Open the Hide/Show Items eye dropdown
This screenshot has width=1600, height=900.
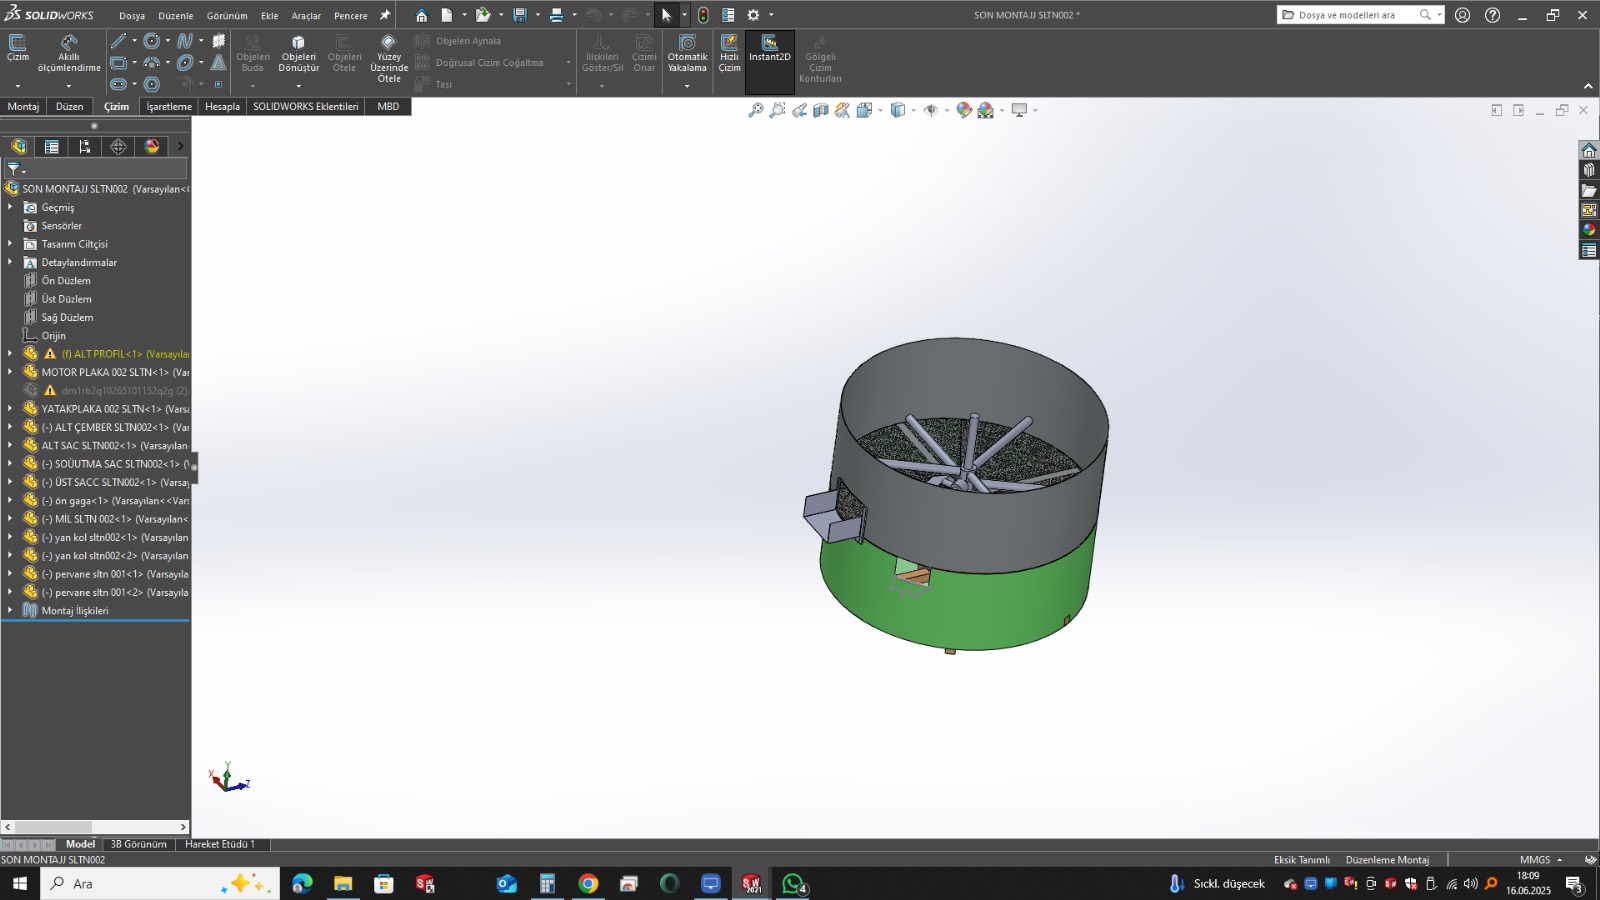pos(931,110)
